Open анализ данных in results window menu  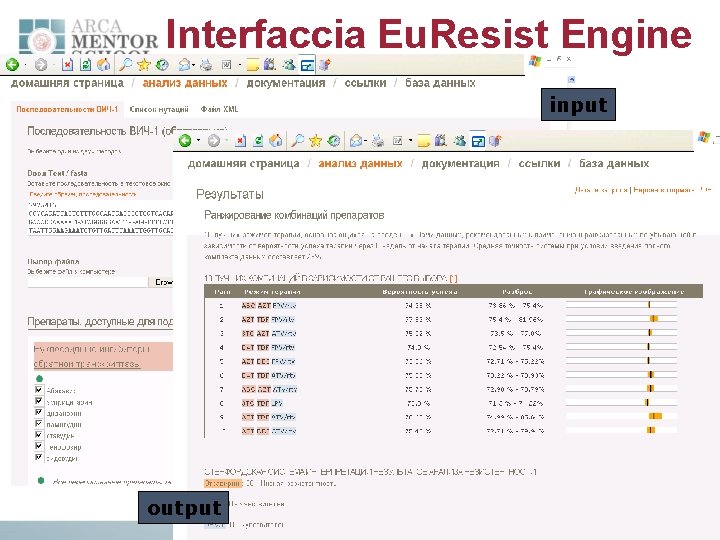point(360,163)
